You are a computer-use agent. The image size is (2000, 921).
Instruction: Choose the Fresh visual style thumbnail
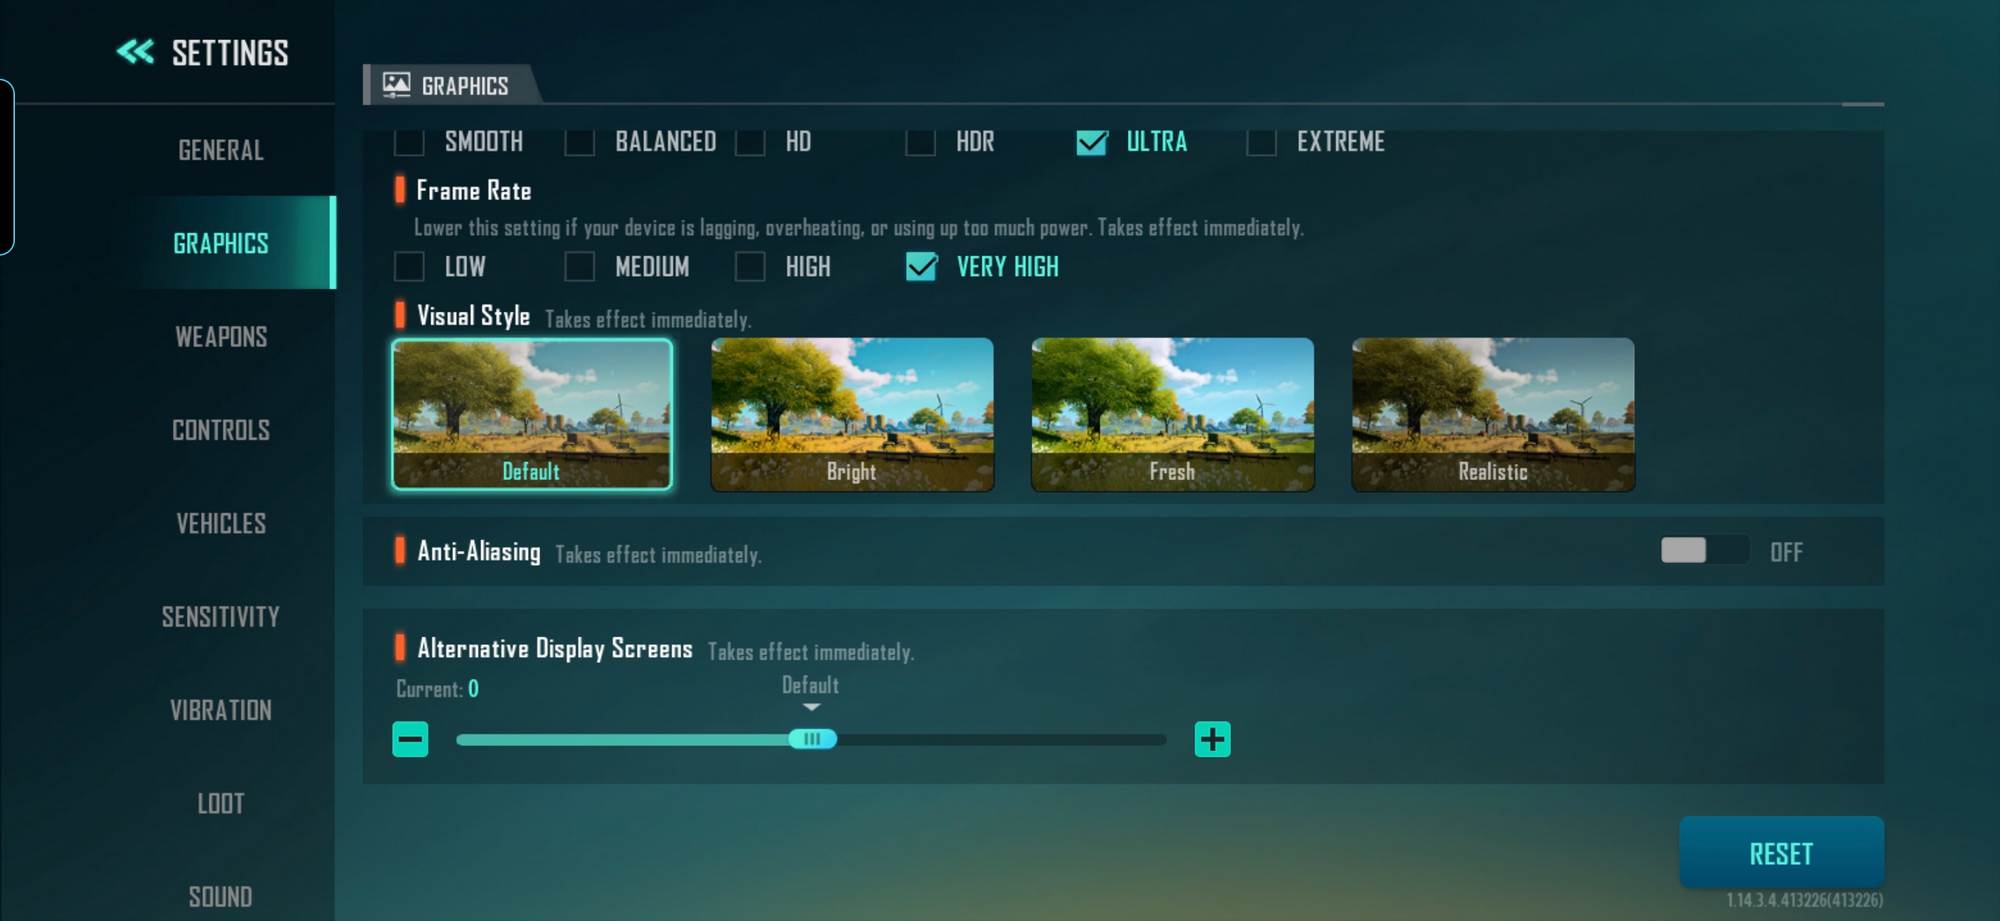point(1172,414)
